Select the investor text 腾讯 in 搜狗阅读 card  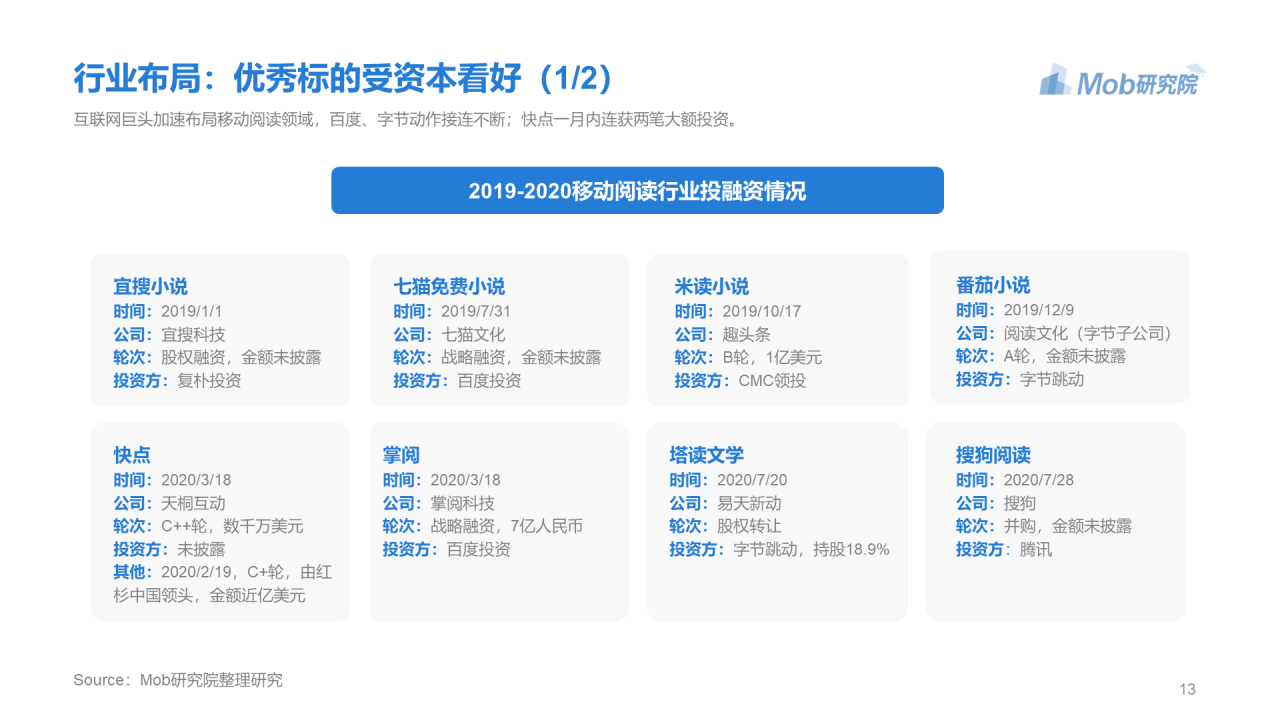1035,549
